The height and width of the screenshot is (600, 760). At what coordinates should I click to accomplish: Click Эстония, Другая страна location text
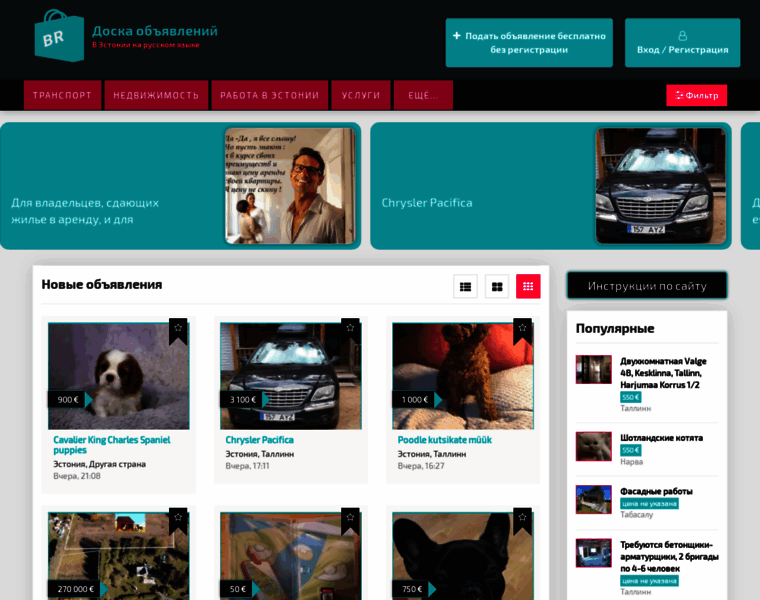click(x=99, y=464)
